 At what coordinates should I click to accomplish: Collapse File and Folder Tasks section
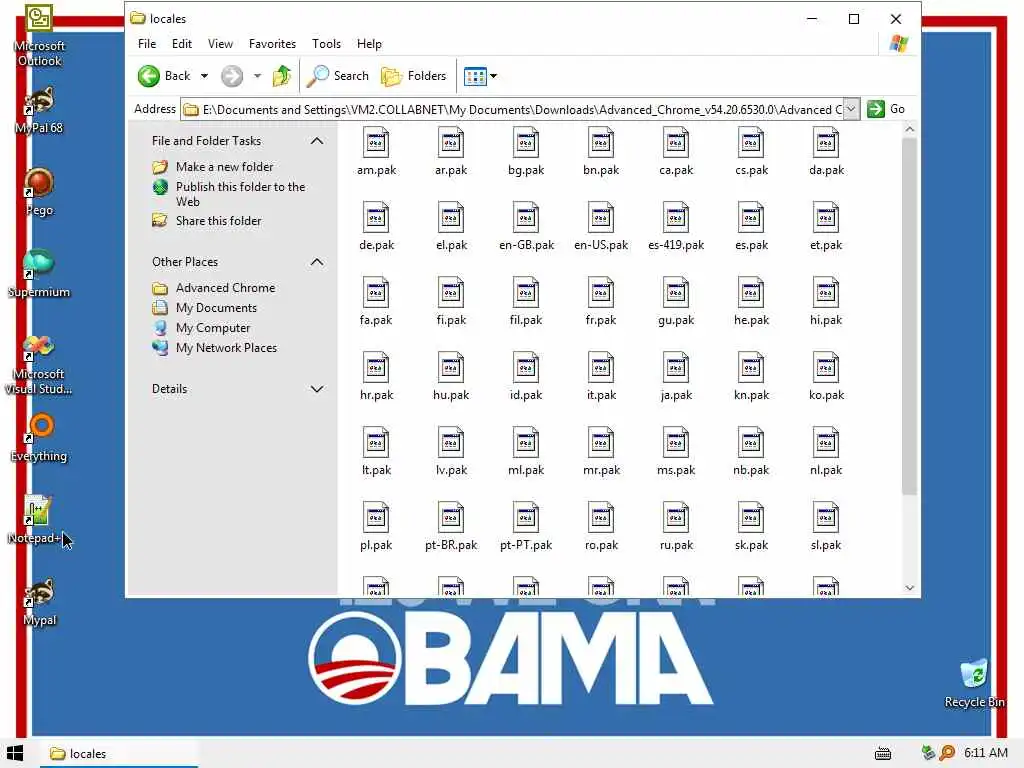(317, 141)
